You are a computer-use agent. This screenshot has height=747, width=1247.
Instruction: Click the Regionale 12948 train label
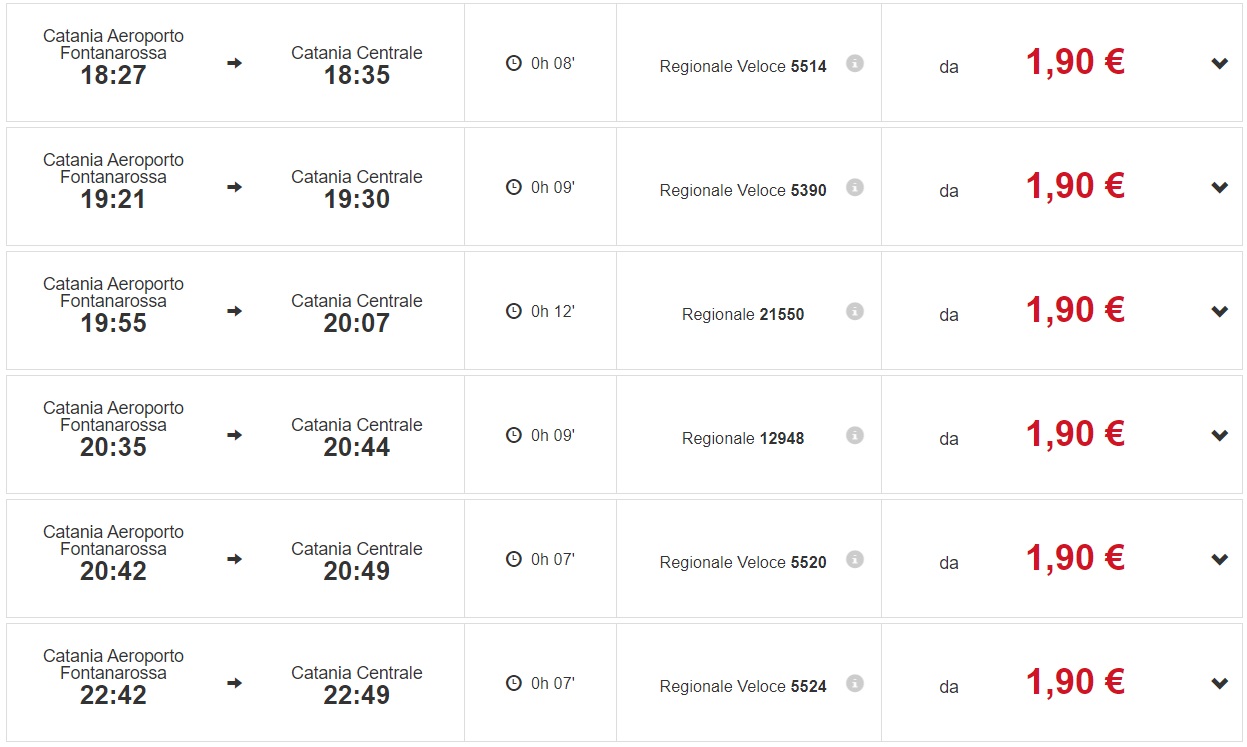[743, 438]
